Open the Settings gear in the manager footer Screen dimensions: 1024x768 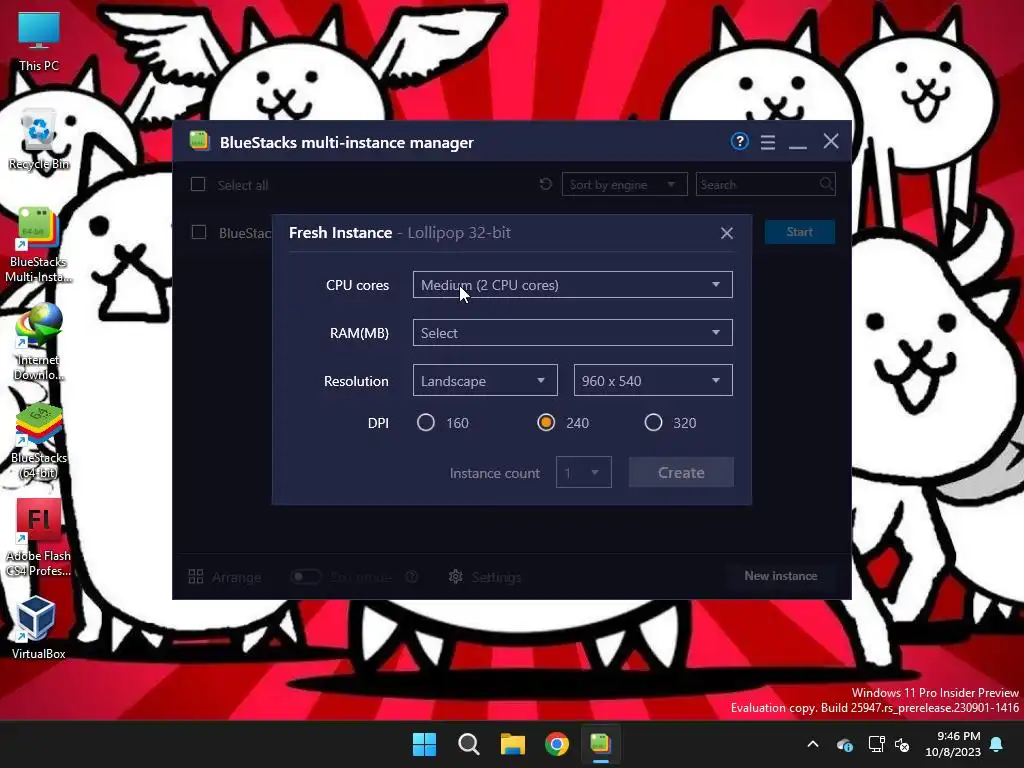(456, 577)
